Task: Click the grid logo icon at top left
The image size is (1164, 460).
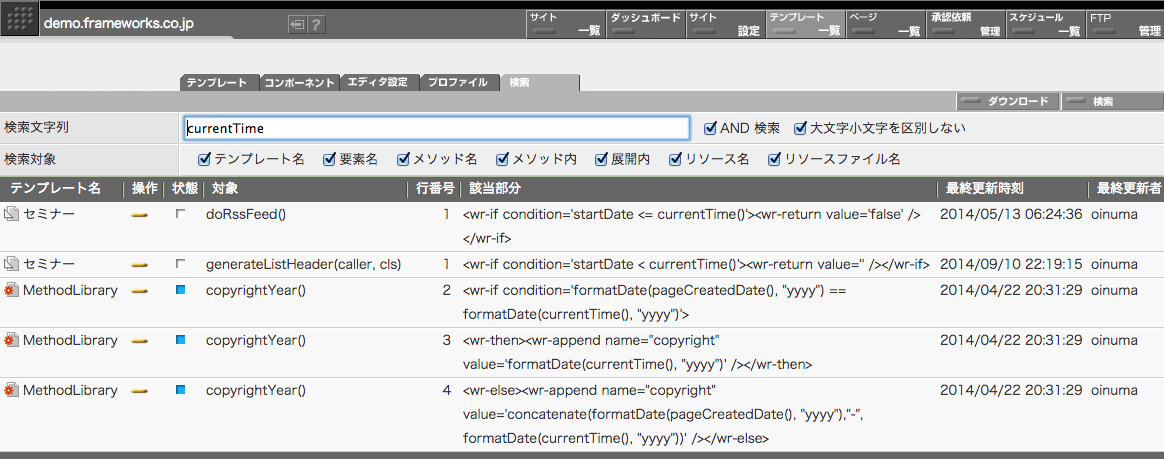Action: click(x=19, y=21)
